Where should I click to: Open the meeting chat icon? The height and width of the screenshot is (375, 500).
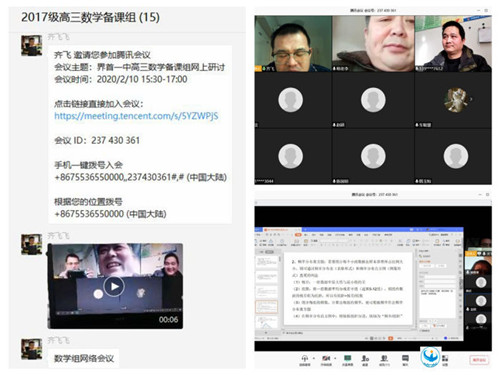(405, 359)
